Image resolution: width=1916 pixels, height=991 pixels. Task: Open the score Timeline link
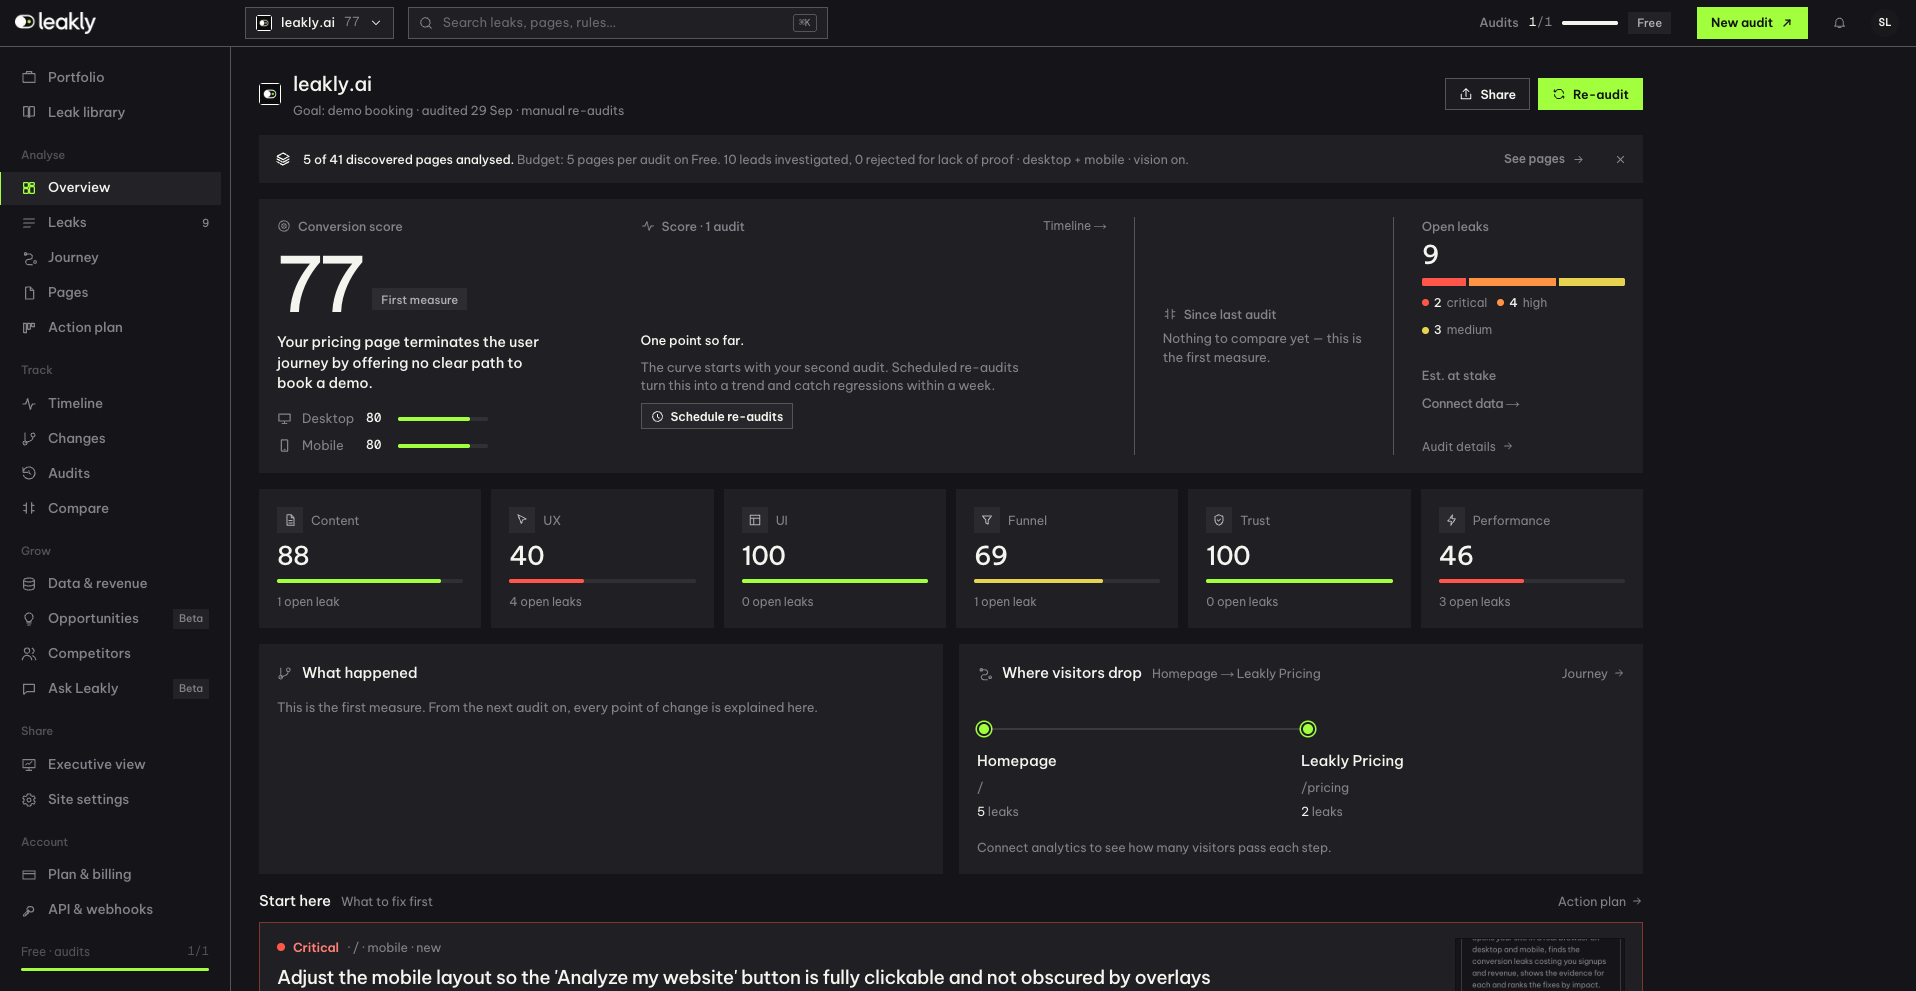coord(1075,226)
